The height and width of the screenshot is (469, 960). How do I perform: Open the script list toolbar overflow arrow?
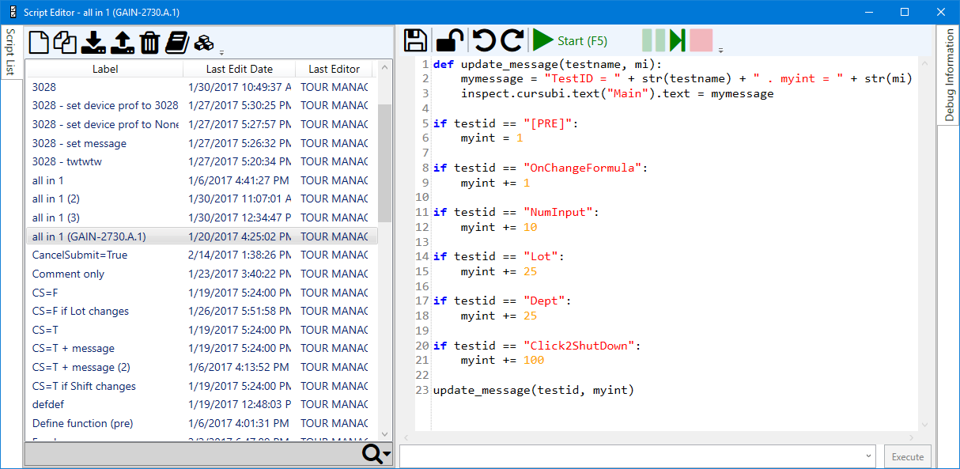222,52
